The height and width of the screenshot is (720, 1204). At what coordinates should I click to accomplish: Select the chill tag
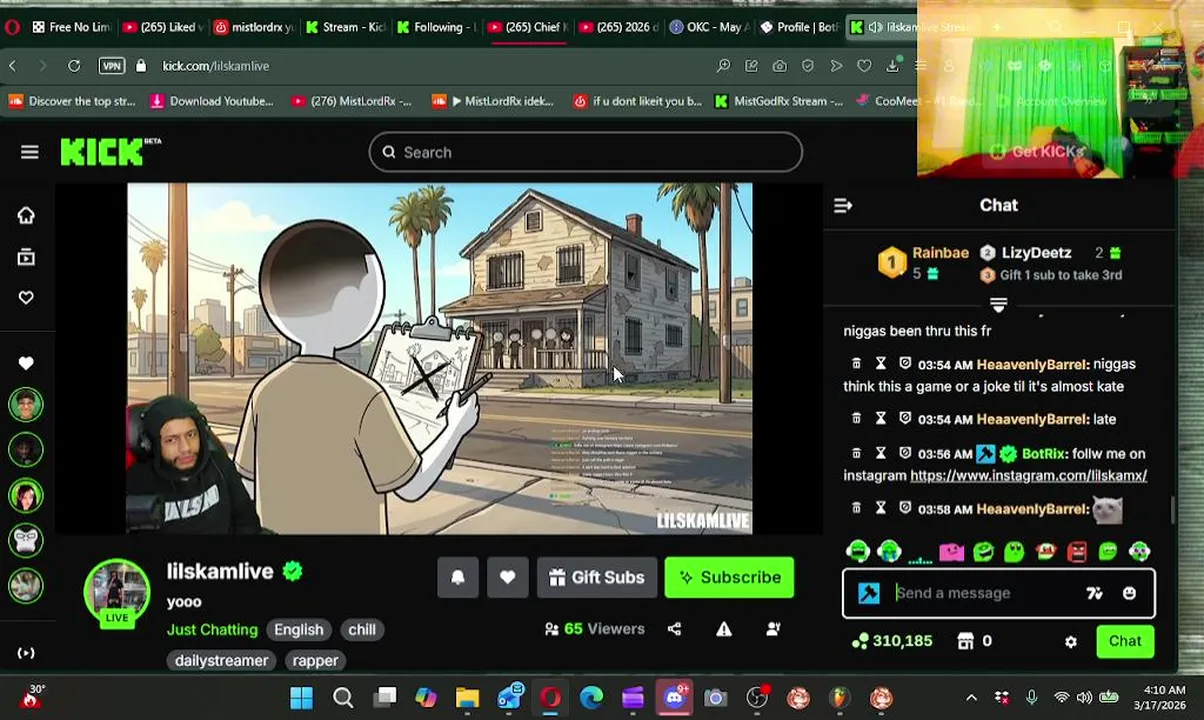coord(362,629)
